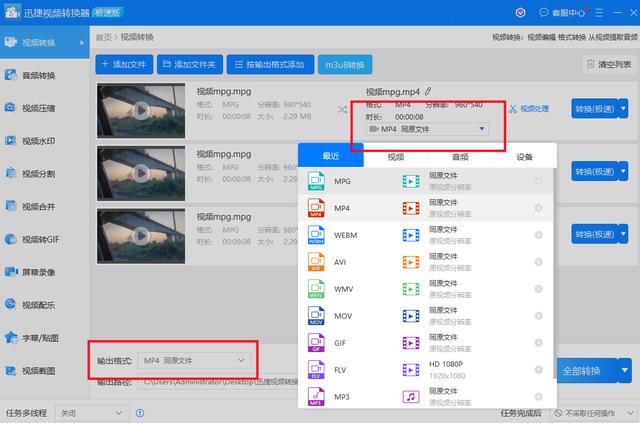Select the MP3 format icon in the list
The height and width of the screenshot is (423, 640).
click(316, 396)
